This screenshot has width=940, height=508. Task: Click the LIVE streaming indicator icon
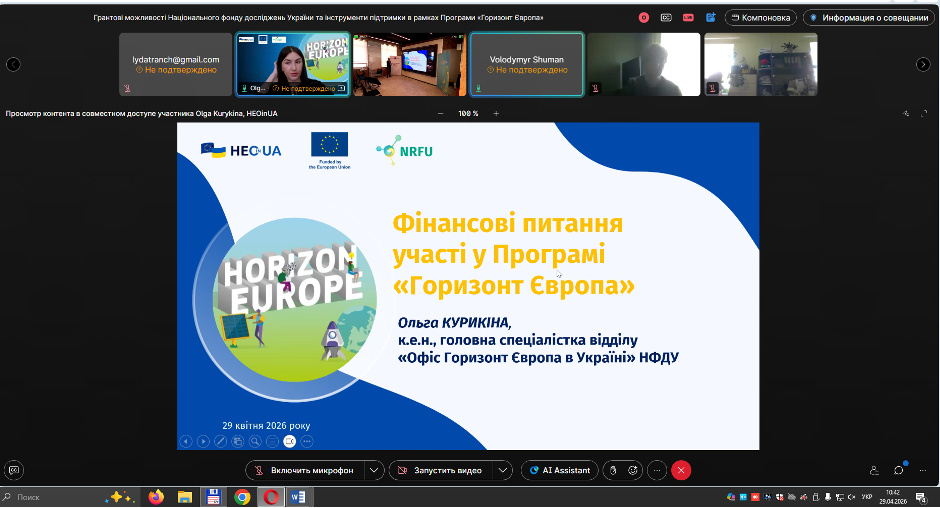click(x=688, y=17)
